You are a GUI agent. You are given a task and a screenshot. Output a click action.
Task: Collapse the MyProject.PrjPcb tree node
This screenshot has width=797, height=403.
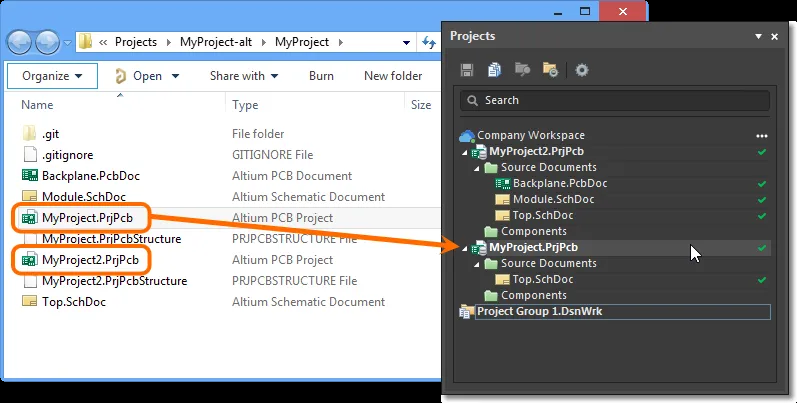click(x=465, y=249)
